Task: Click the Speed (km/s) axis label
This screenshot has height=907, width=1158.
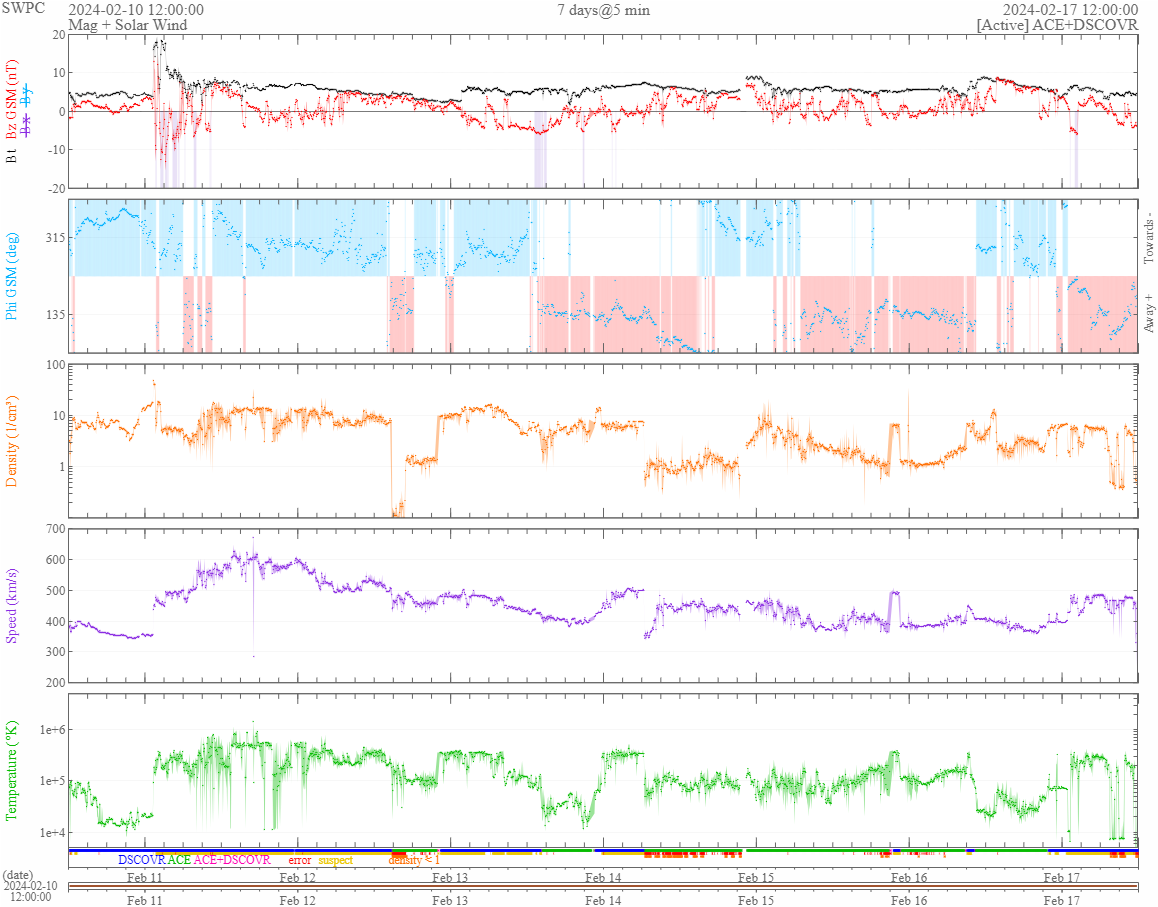Action: click(12, 606)
